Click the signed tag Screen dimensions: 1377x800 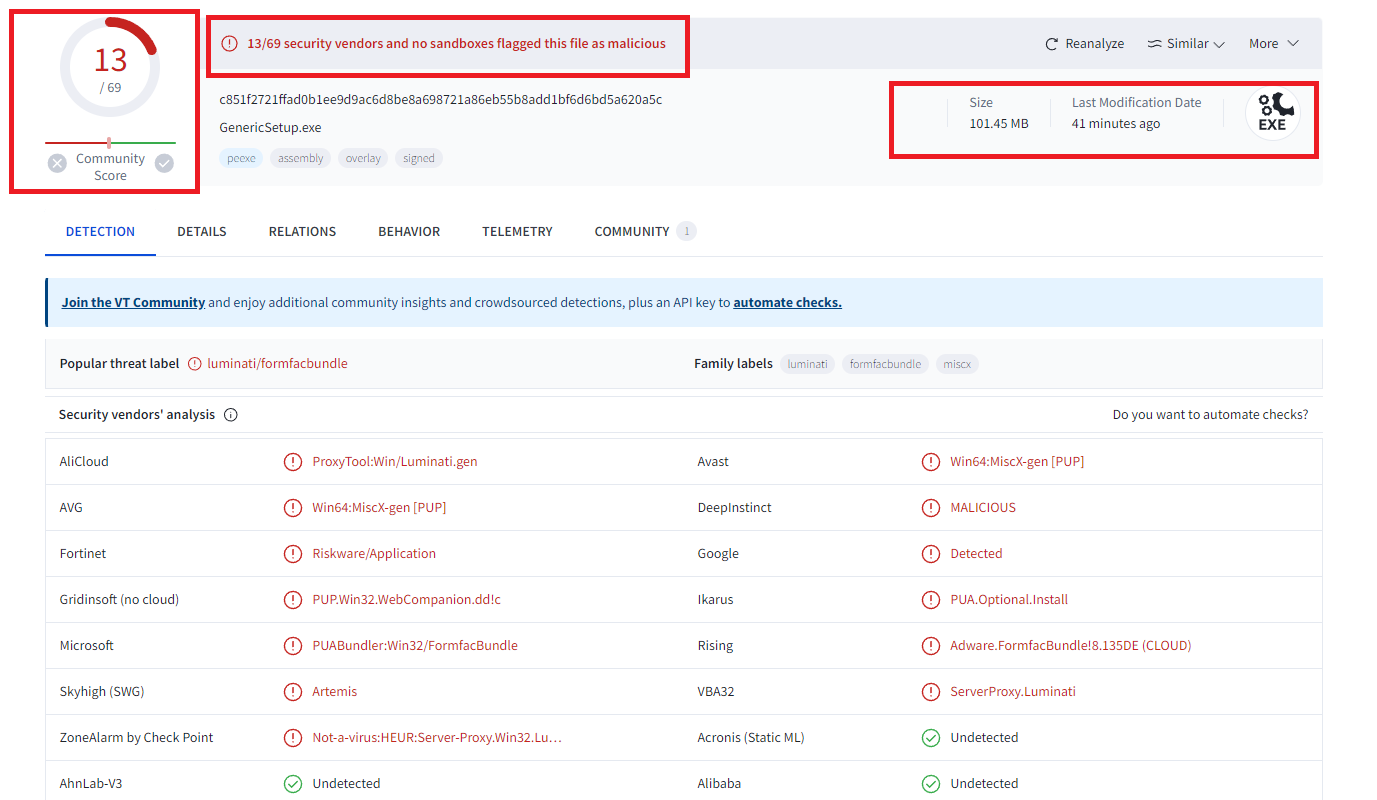(x=419, y=158)
